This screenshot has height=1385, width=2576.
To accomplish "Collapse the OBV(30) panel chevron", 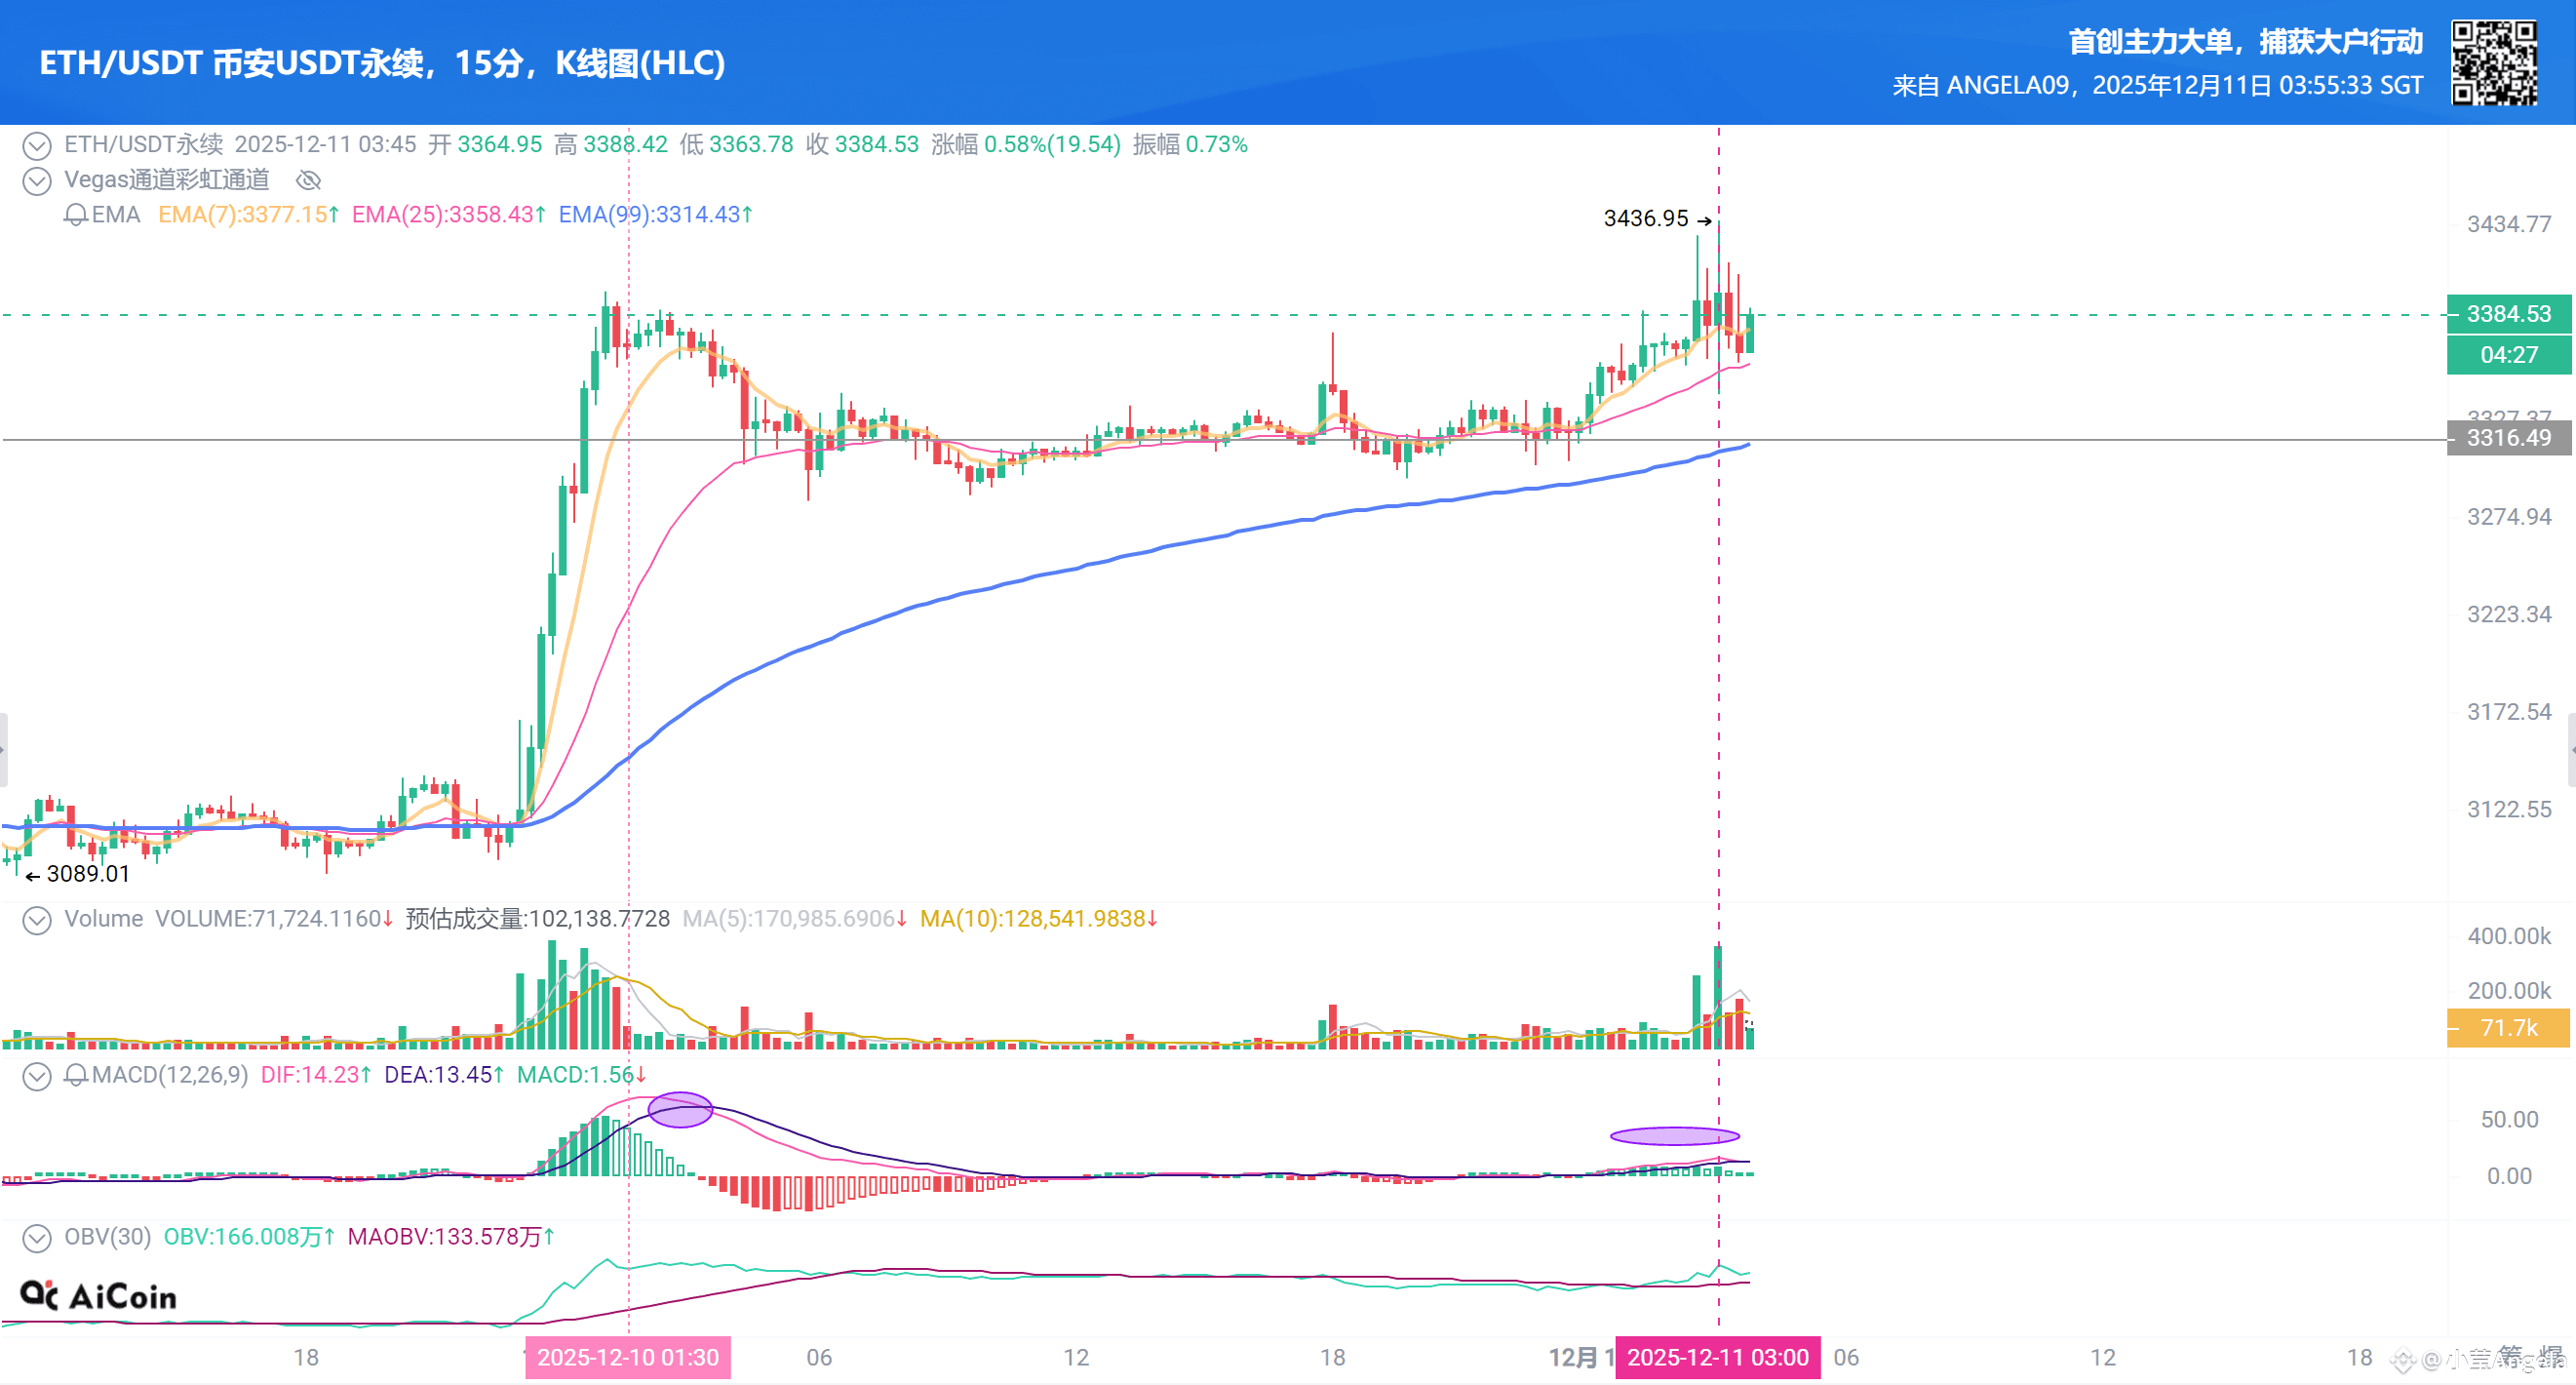I will 37,1238.
